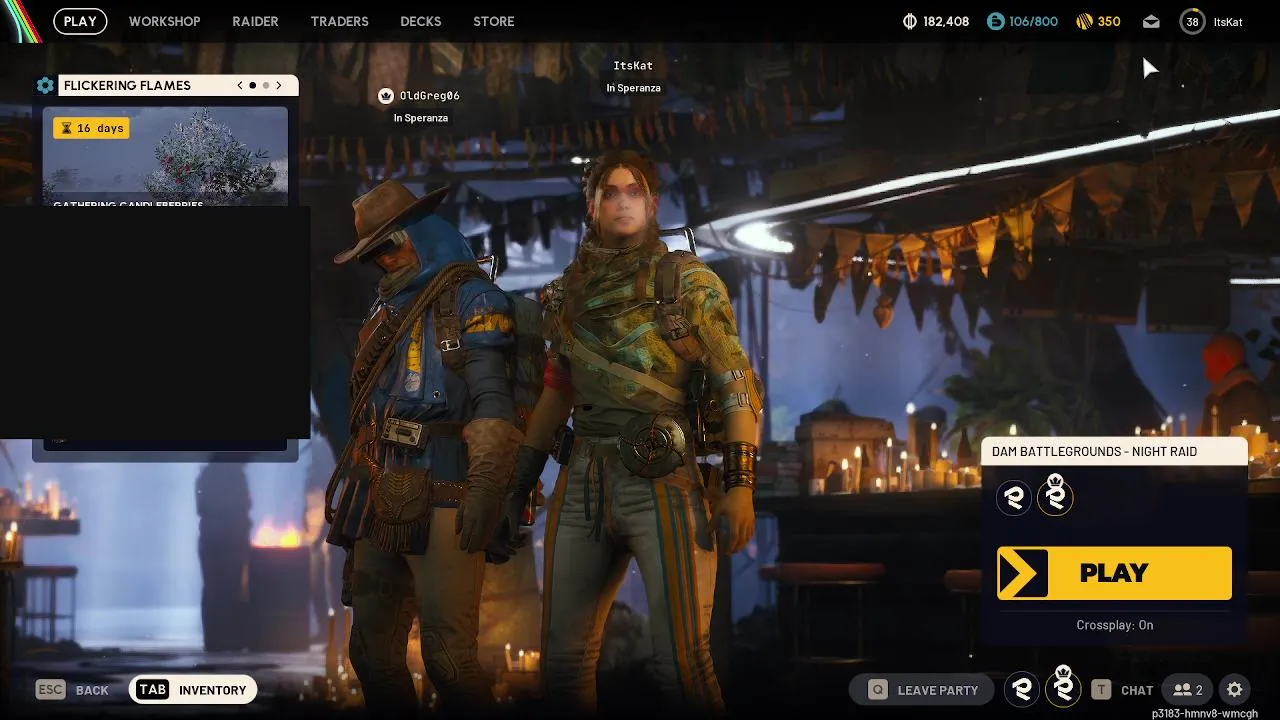The image size is (1280, 720).
Task: Open the settings gear in bottom right
Action: (x=1235, y=690)
